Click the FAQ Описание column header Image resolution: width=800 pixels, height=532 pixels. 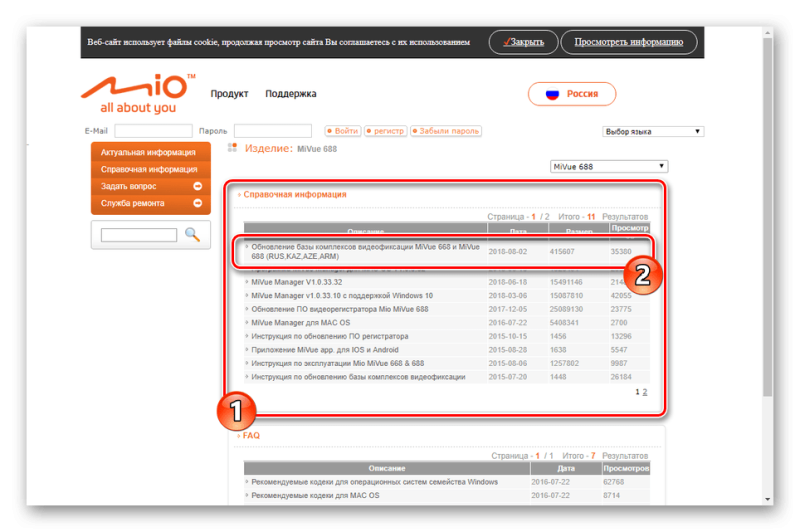387,468
